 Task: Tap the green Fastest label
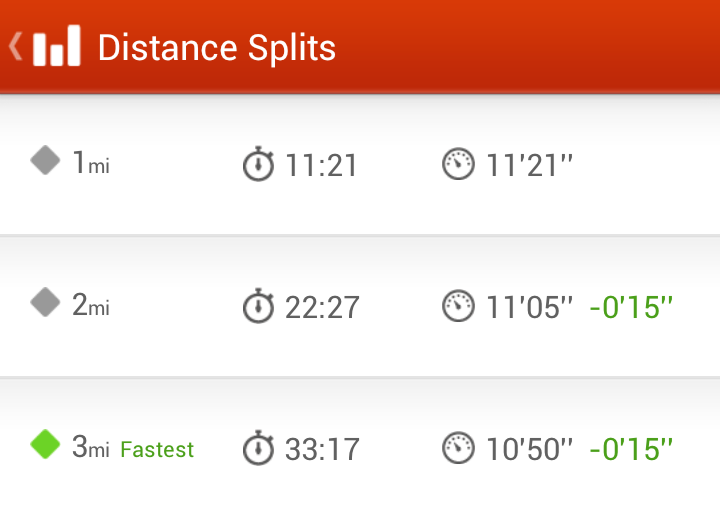[x=157, y=449]
